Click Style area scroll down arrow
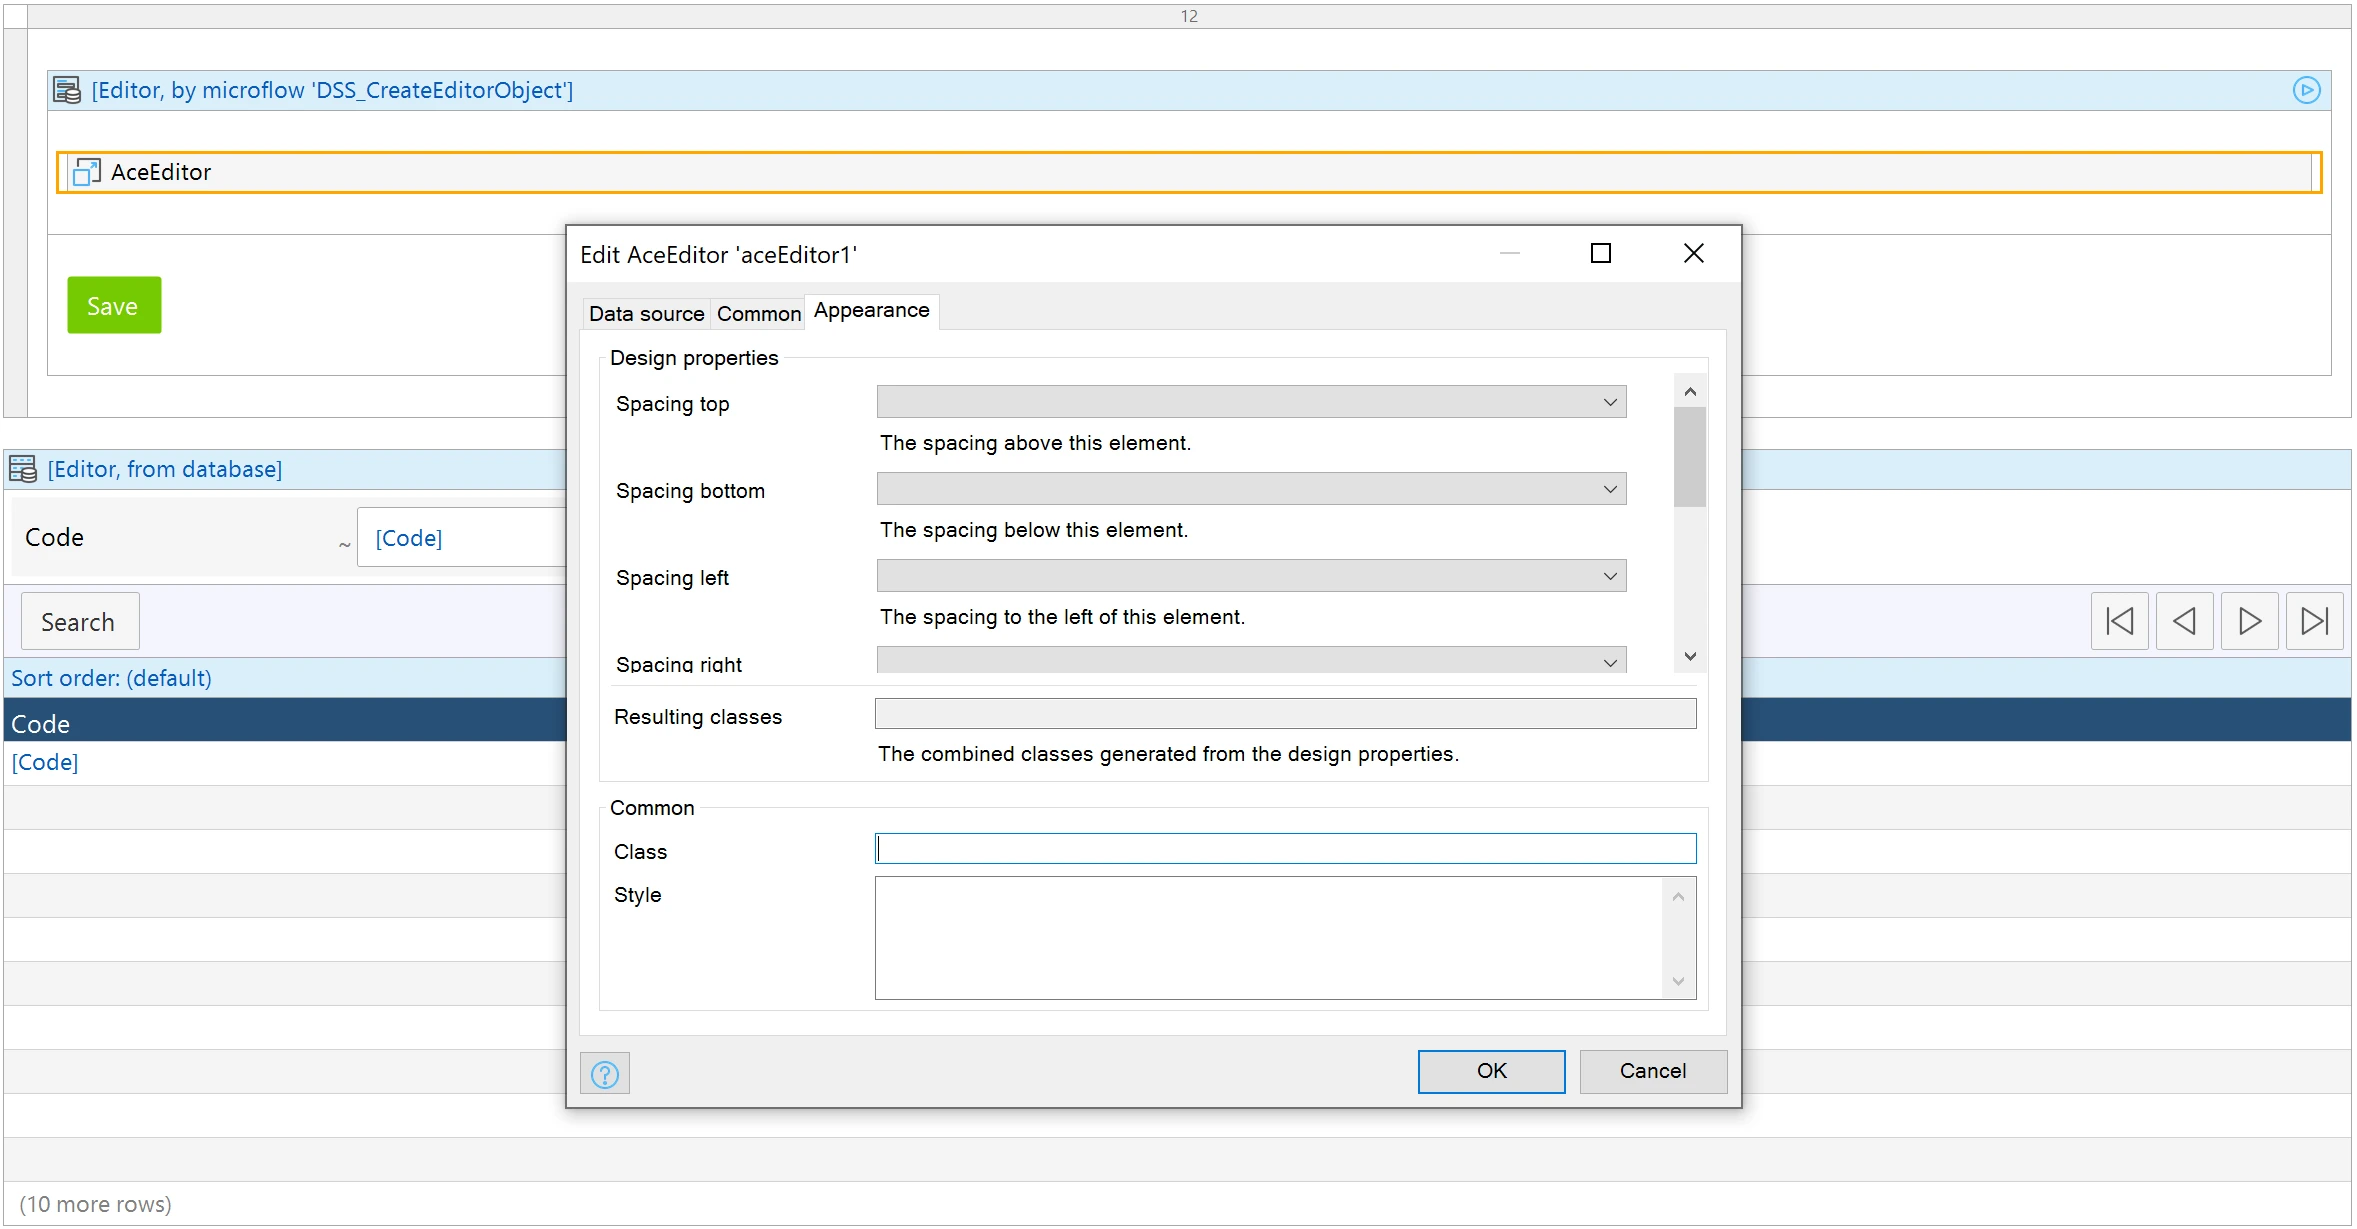This screenshot has width=2357, height=1229. 1677,981
